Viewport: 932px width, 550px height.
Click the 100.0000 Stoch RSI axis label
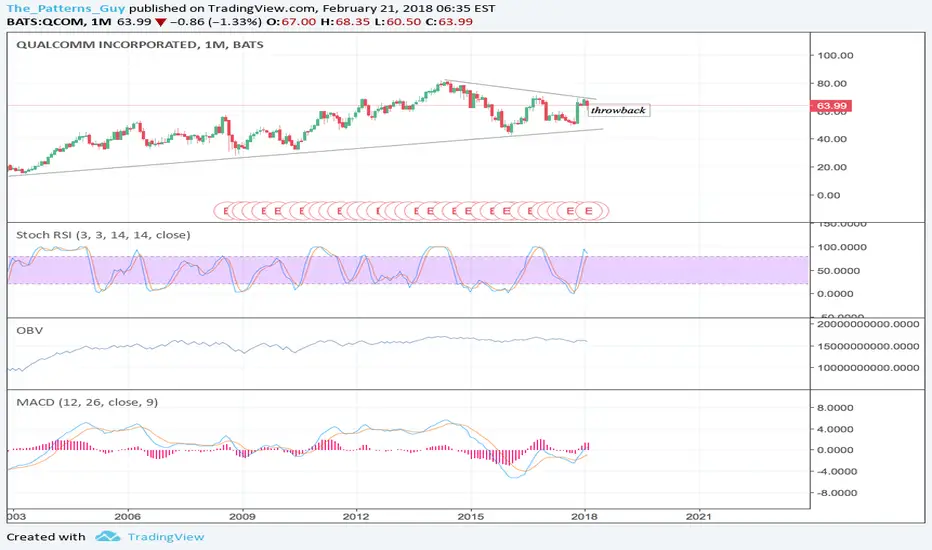tap(842, 247)
